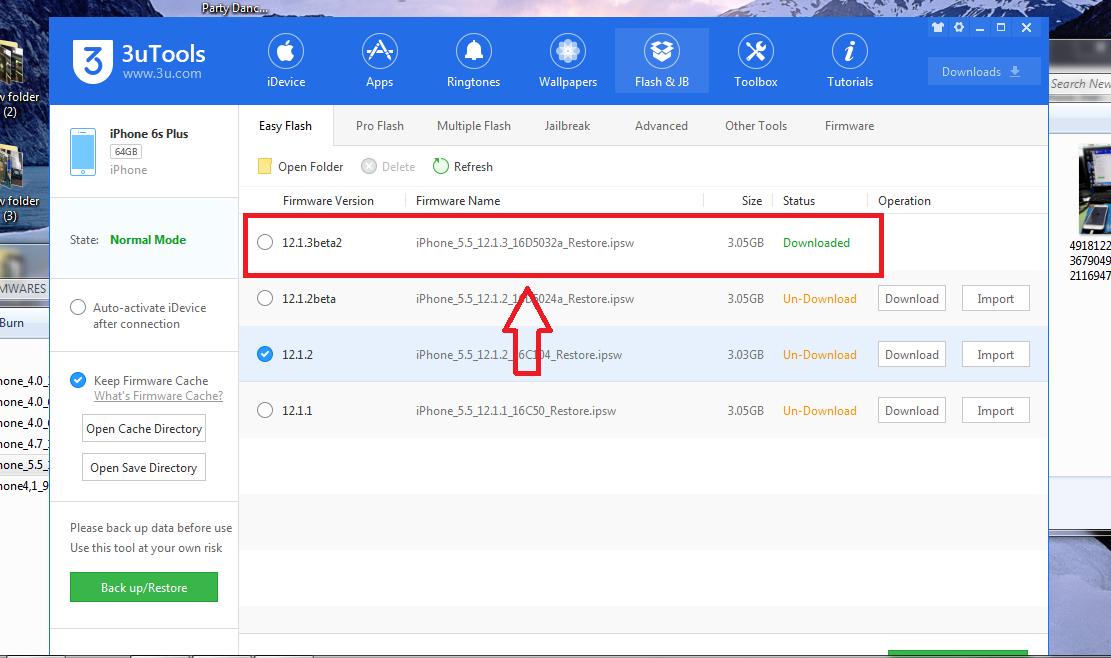Toggle Keep Firmware Cache option

point(78,380)
